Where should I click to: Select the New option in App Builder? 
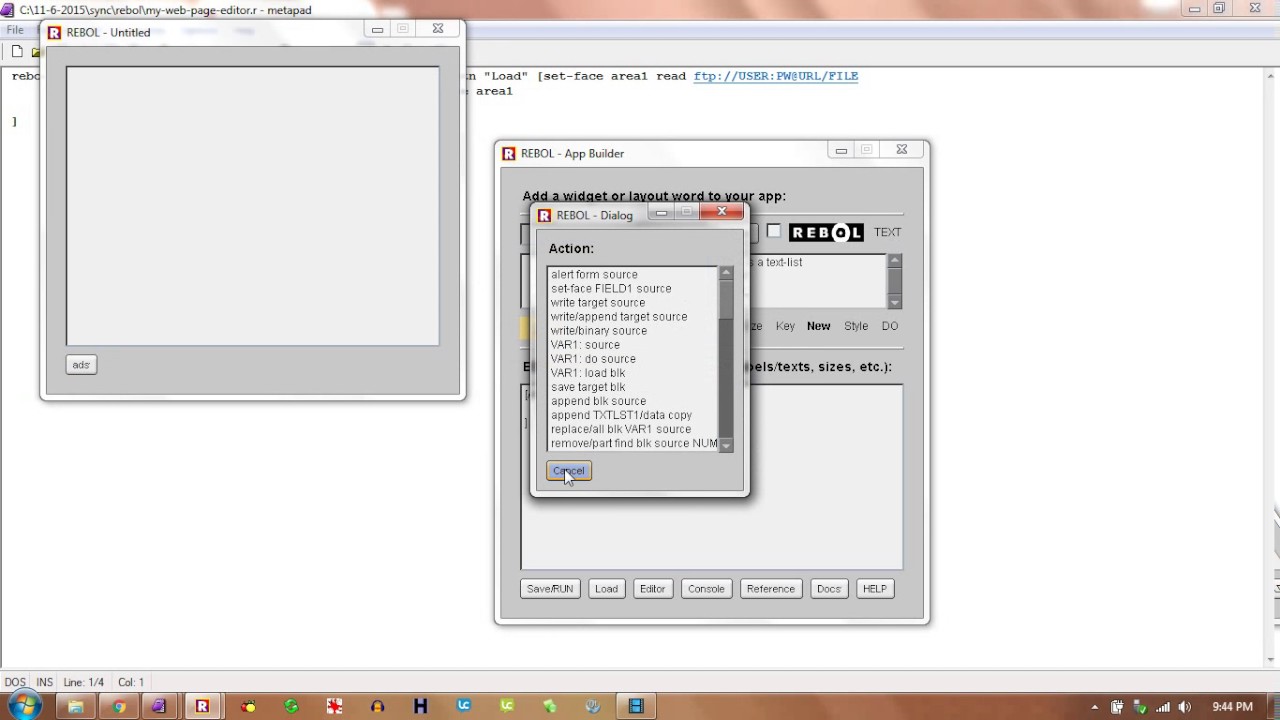(819, 326)
